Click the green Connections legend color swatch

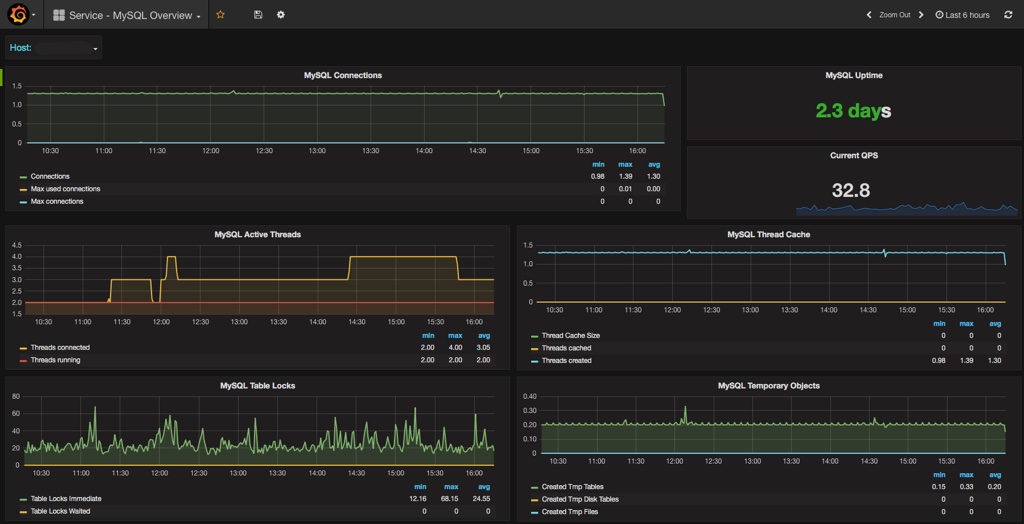(23, 177)
